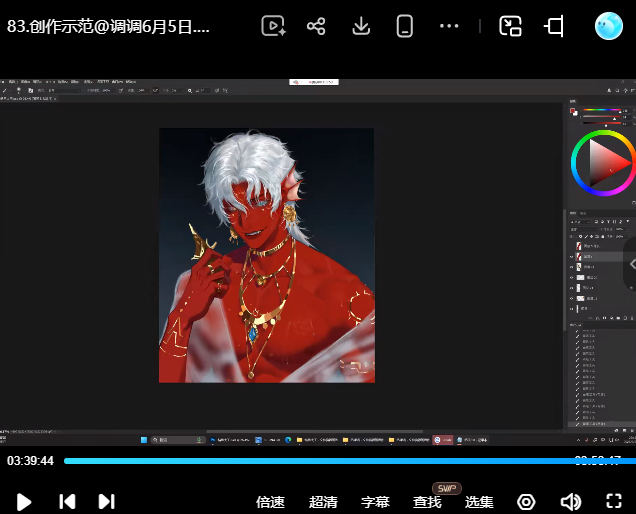This screenshot has width=636, height=514.
Task: Change the 超清 video quality
Action: point(323,502)
